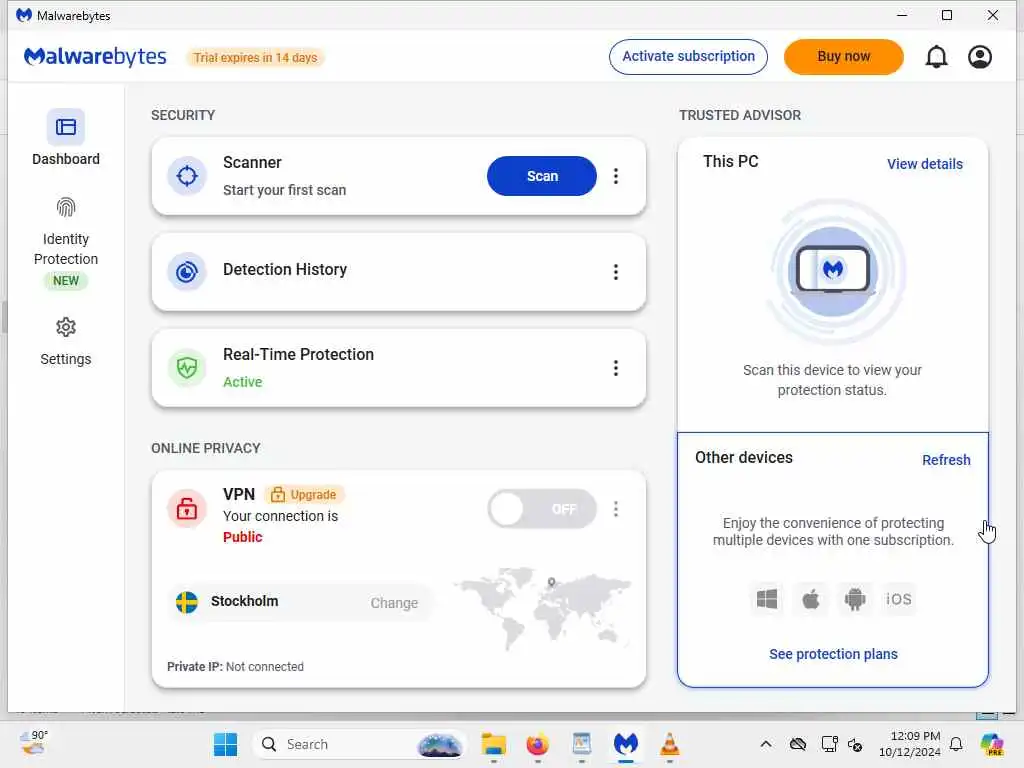
Task: Click the Detection History card title
Action: pos(285,269)
